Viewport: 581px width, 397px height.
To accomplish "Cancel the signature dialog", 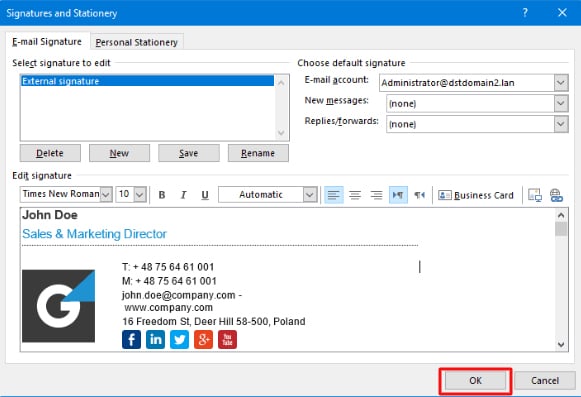I will (545, 381).
